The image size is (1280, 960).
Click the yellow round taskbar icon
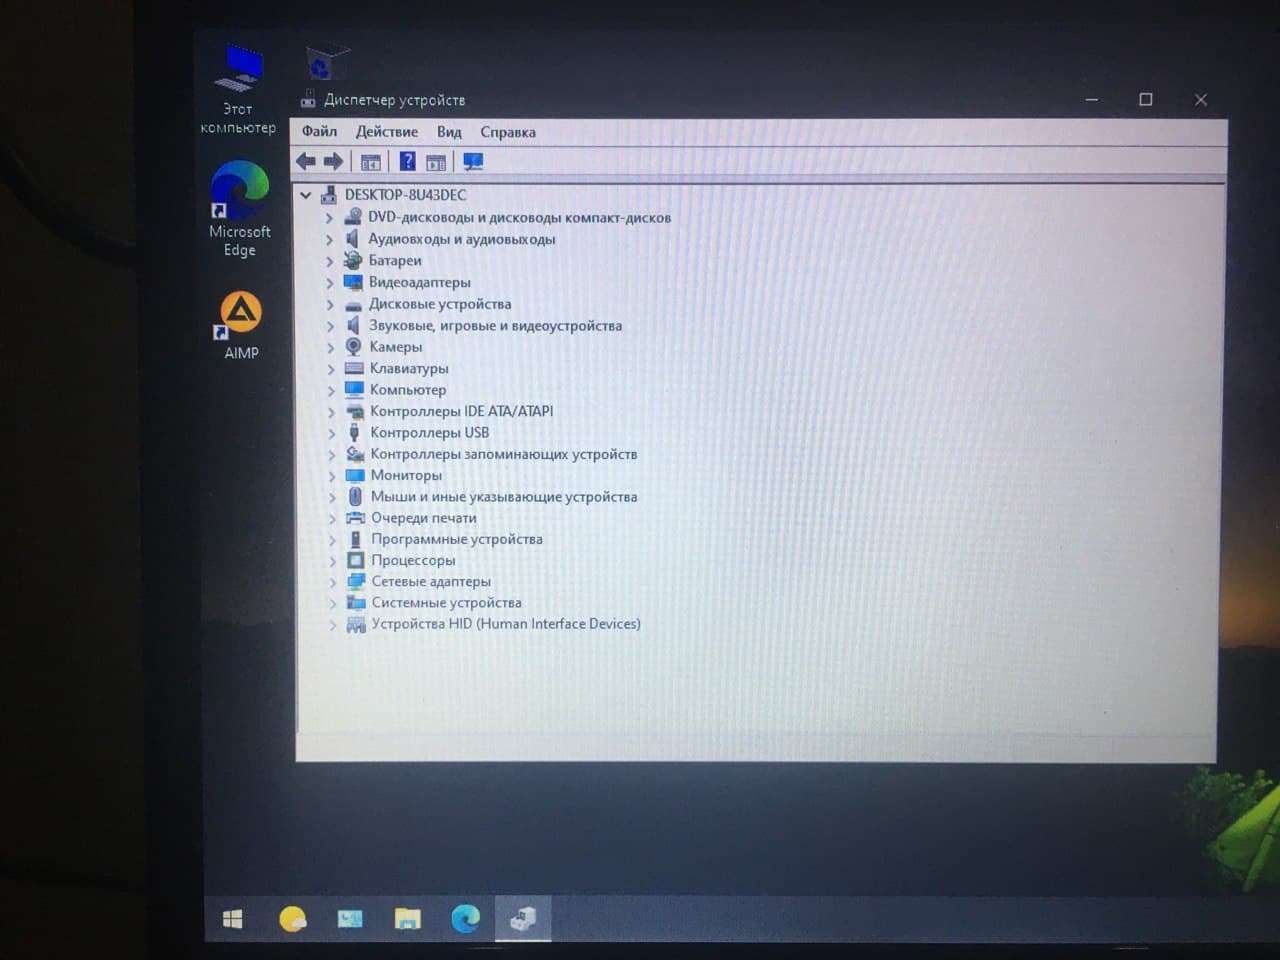(x=292, y=919)
